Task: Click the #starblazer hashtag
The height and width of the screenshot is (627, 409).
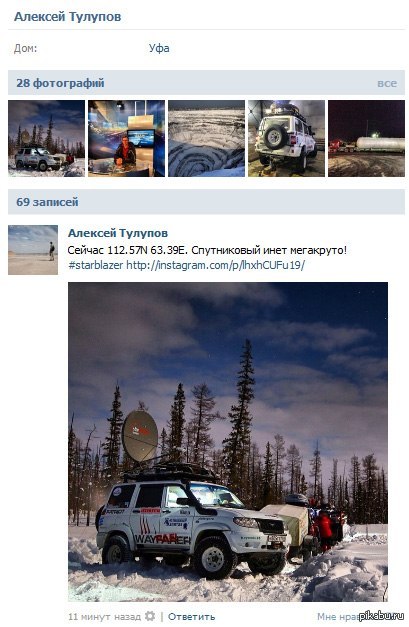Action: (96, 265)
